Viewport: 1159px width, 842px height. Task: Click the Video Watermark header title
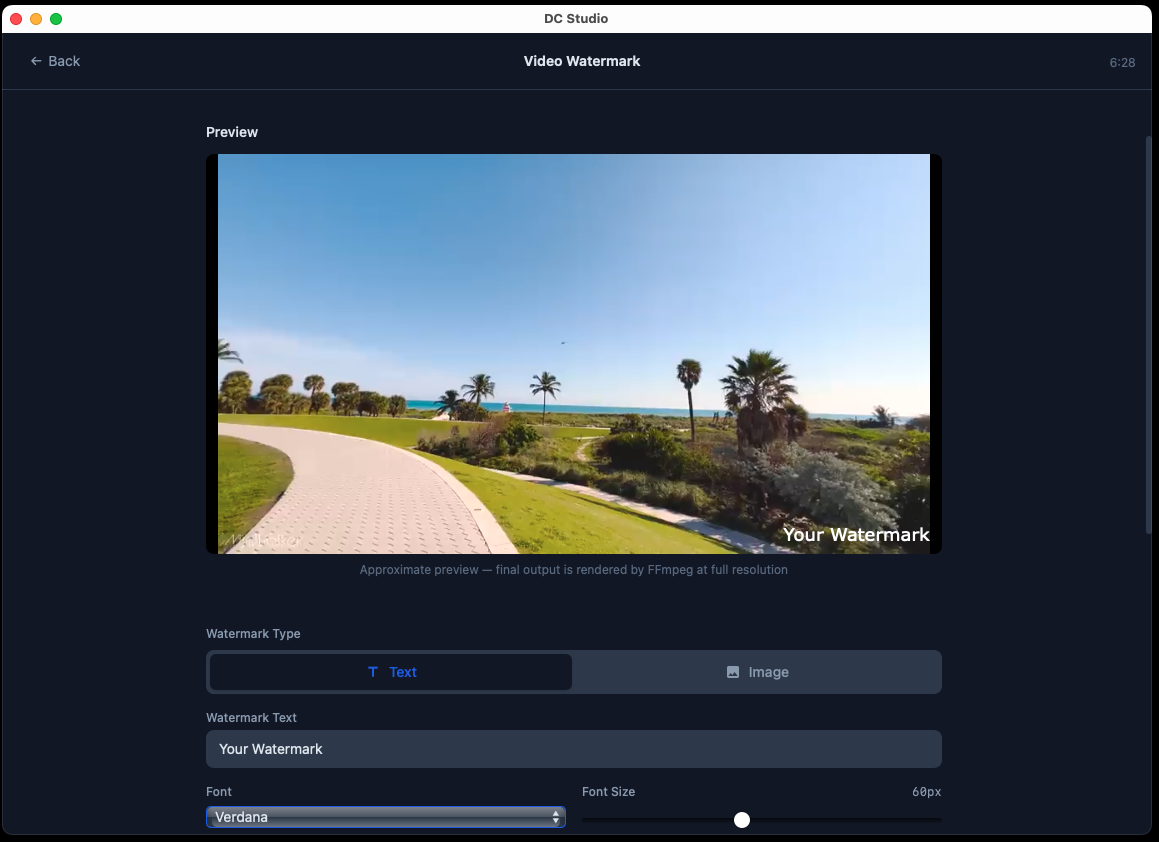pos(582,61)
